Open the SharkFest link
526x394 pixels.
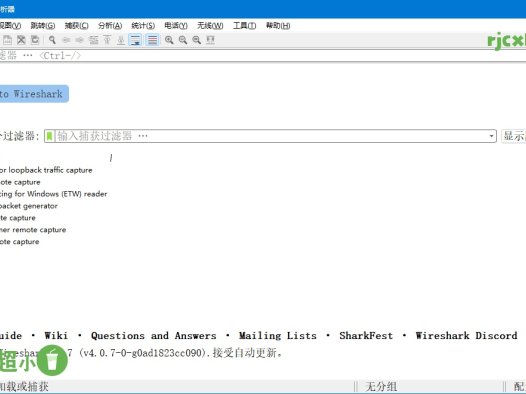pos(366,336)
